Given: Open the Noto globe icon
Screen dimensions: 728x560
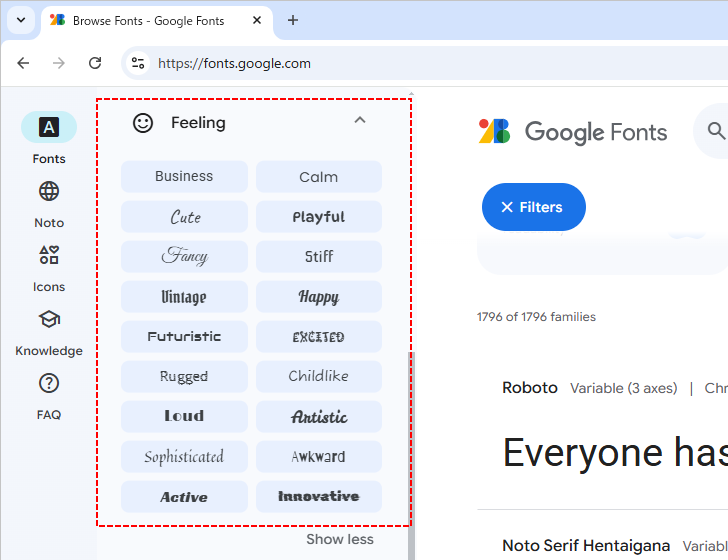Looking at the screenshot, I should [x=48, y=192].
